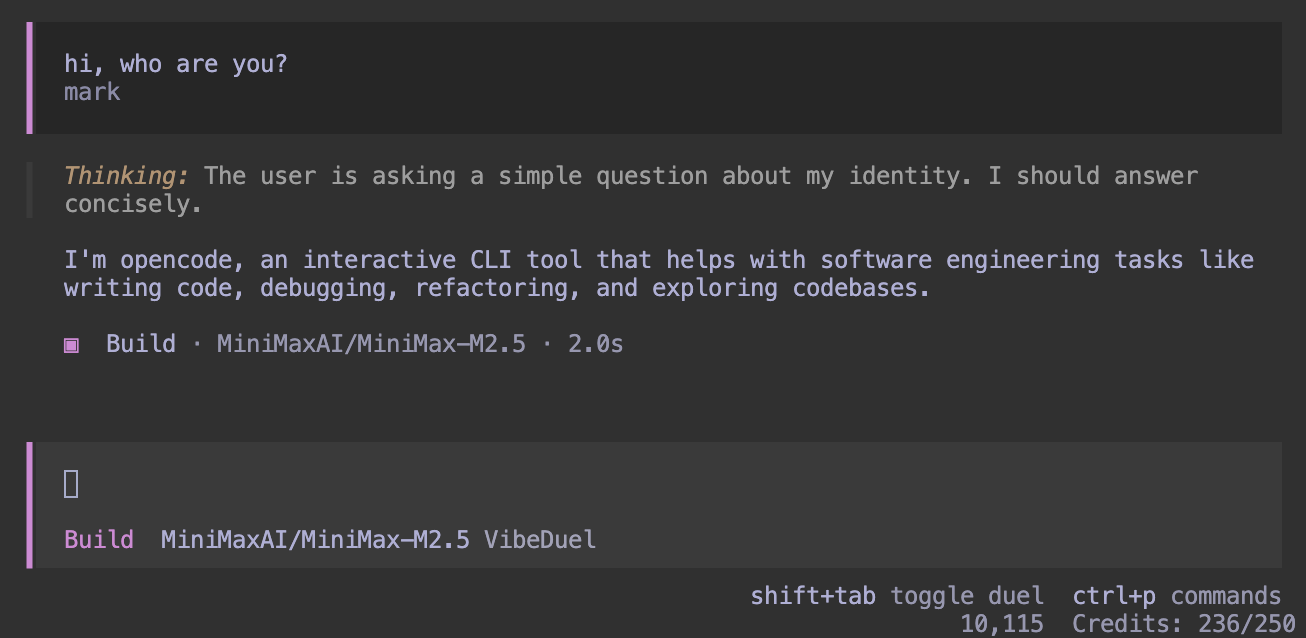Click the model name in the response footer
This screenshot has width=1306, height=638.
click(x=371, y=344)
